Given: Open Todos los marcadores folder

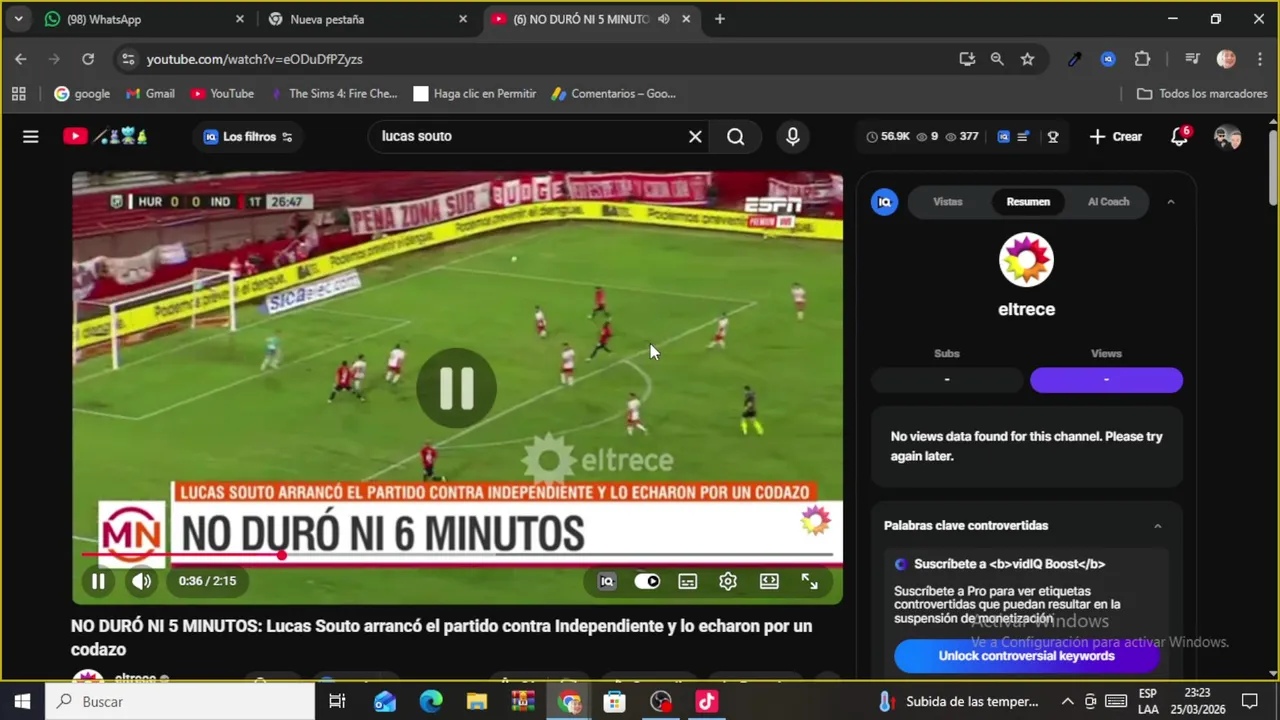Looking at the screenshot, I should pyautogui.click(x=1202, y=94).
